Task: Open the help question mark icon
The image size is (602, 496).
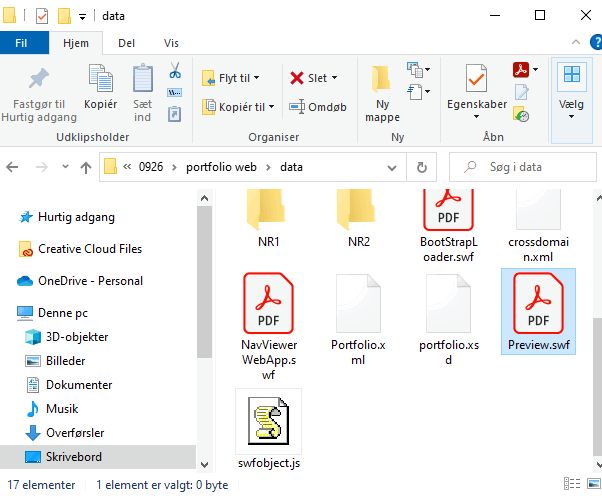Action: point(596,42)
